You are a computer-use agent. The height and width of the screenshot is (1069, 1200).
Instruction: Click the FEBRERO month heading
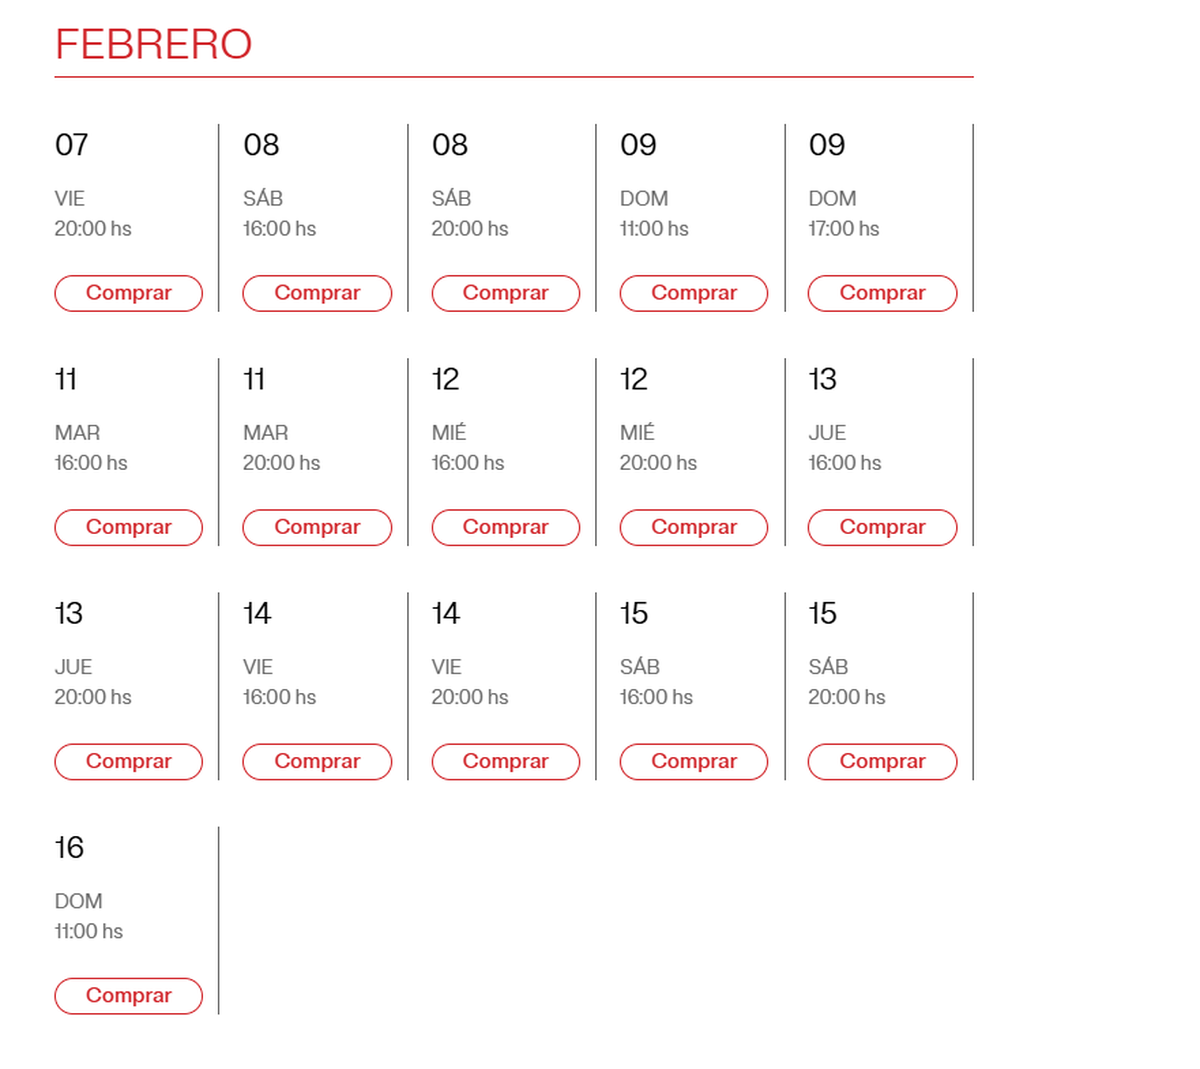pos(153,44)
